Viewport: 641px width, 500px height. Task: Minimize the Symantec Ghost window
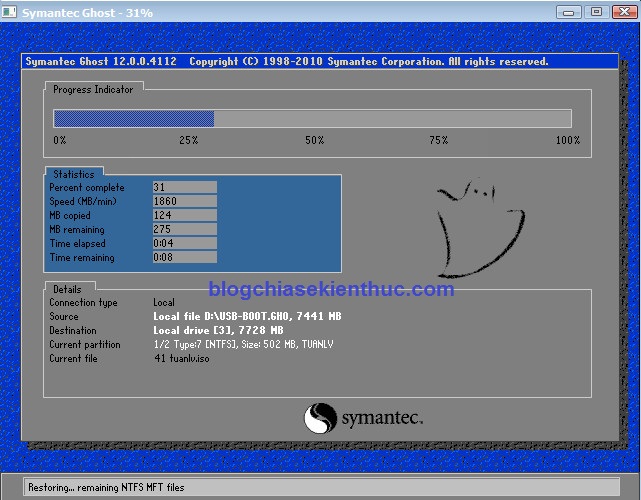tap(568, 12)
